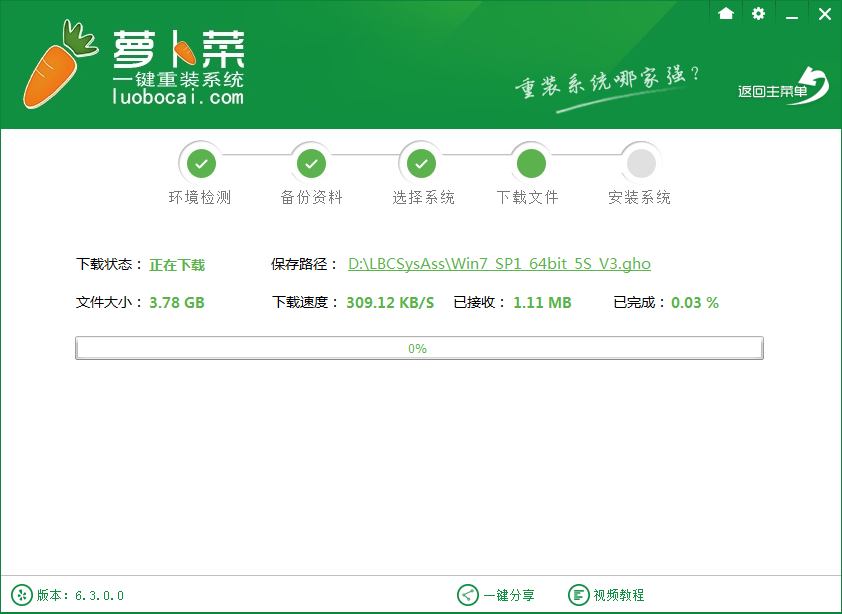Click the 视频教程 play icon

pos(578,594)
